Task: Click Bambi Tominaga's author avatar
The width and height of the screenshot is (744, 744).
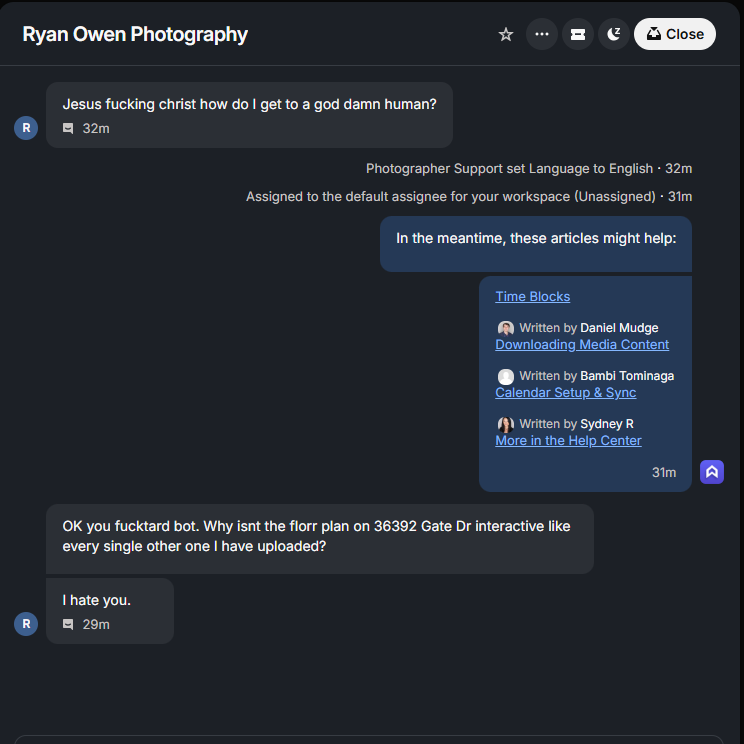Action: (x=506, y=376)
